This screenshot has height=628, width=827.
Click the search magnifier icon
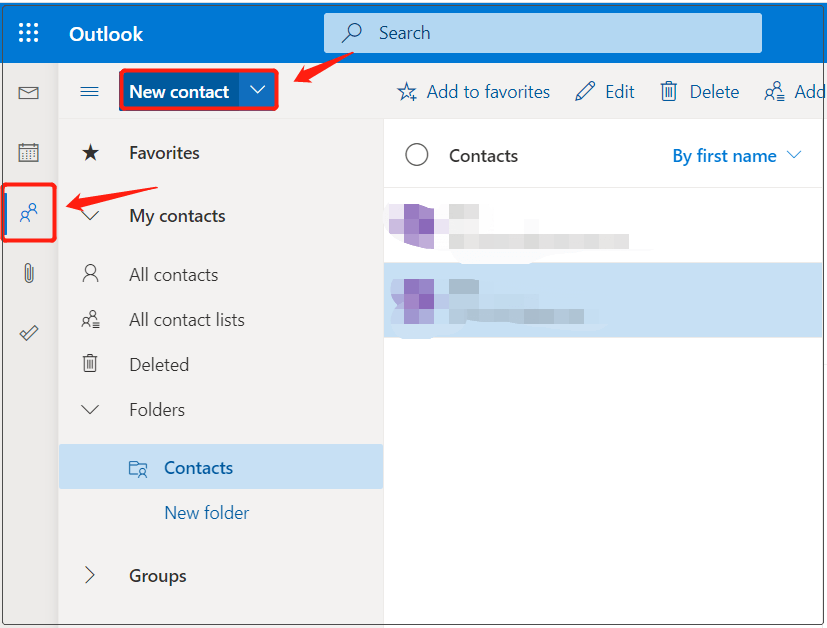point(351,33)
